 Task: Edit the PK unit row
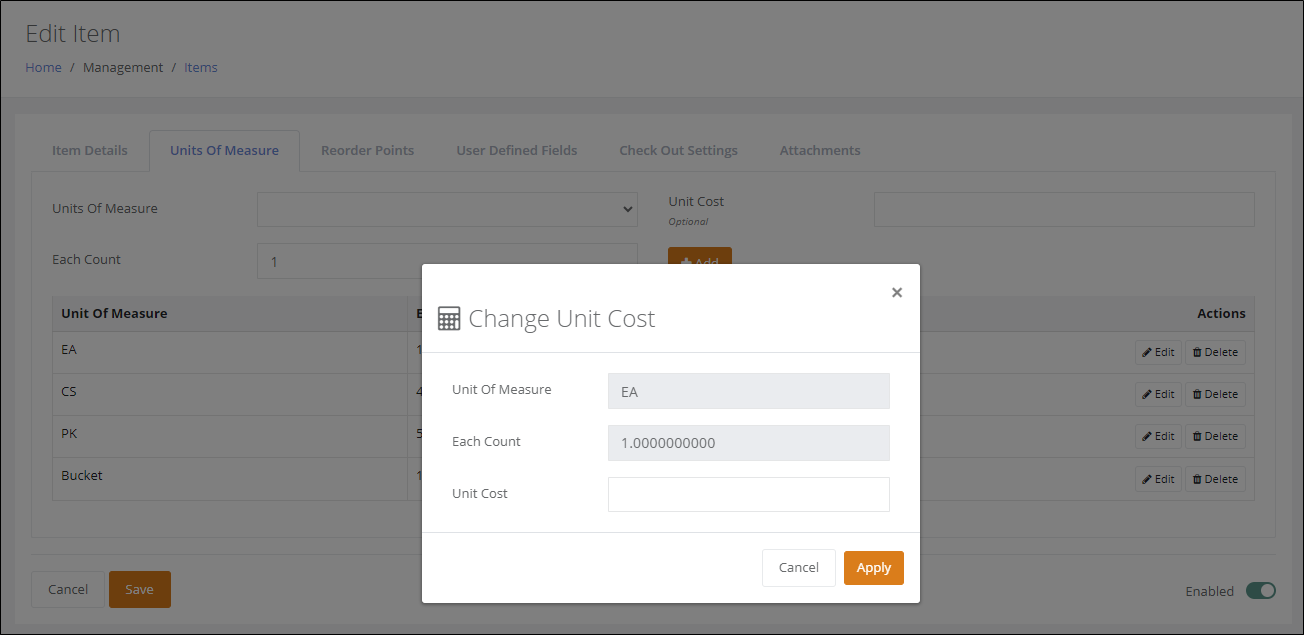click(x=1158, y=436)
